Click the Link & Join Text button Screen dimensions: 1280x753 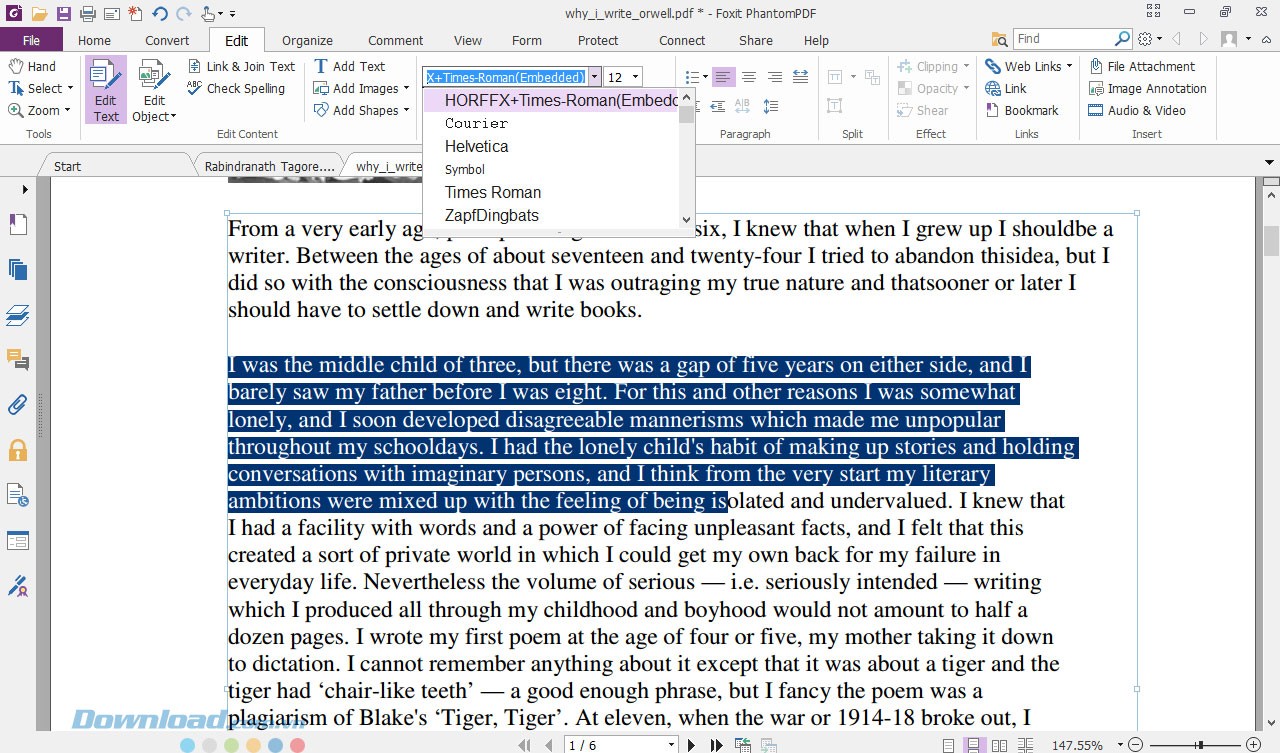[241, 66]
